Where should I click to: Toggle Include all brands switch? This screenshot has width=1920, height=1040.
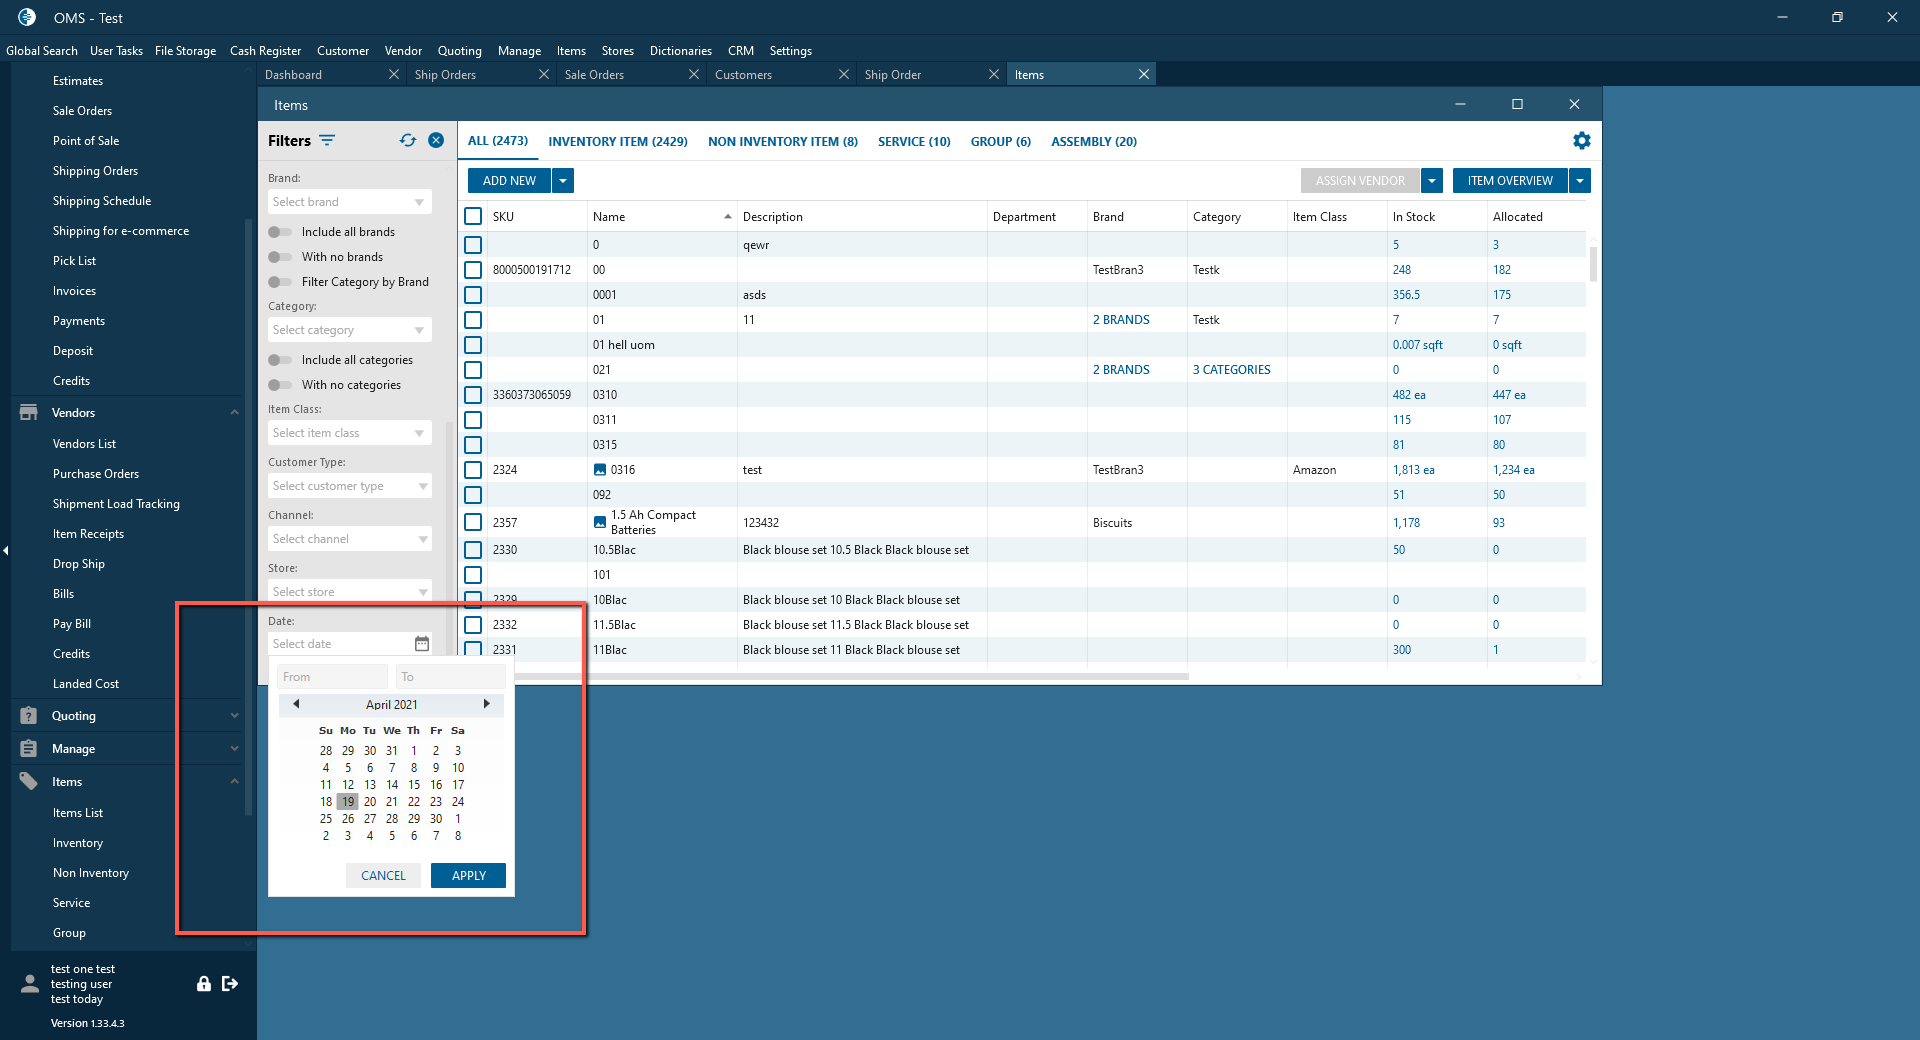280,232
